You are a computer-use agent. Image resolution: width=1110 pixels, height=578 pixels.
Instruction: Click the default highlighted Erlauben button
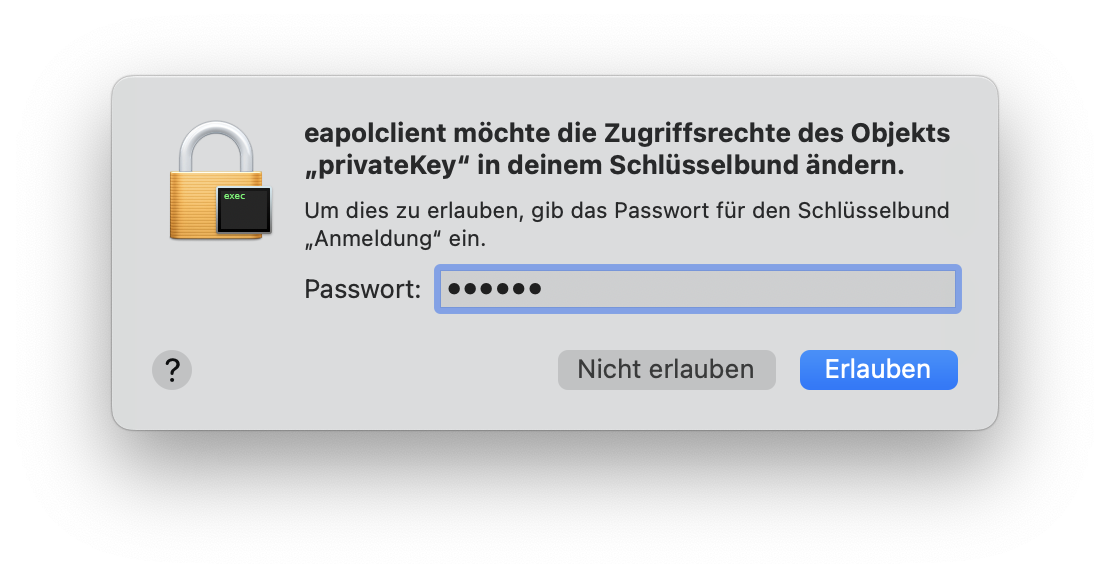(x=878, y=369)
